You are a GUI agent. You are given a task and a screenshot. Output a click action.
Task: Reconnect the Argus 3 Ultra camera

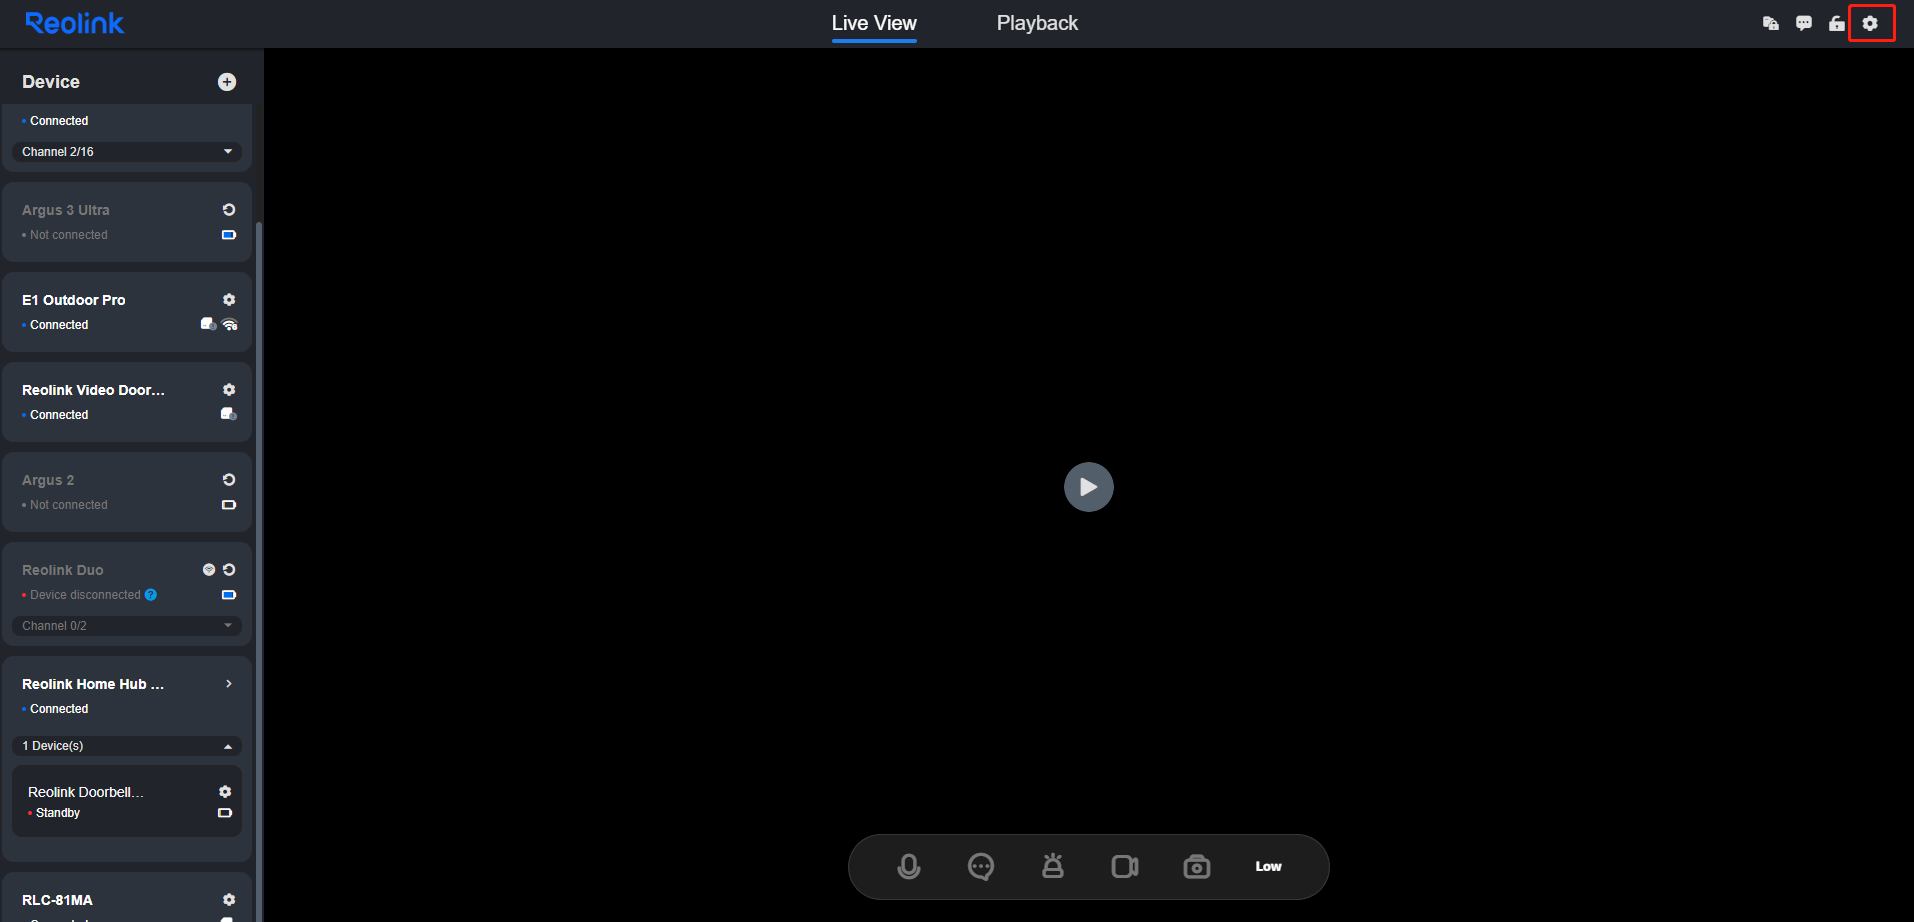tap(229, 210)
